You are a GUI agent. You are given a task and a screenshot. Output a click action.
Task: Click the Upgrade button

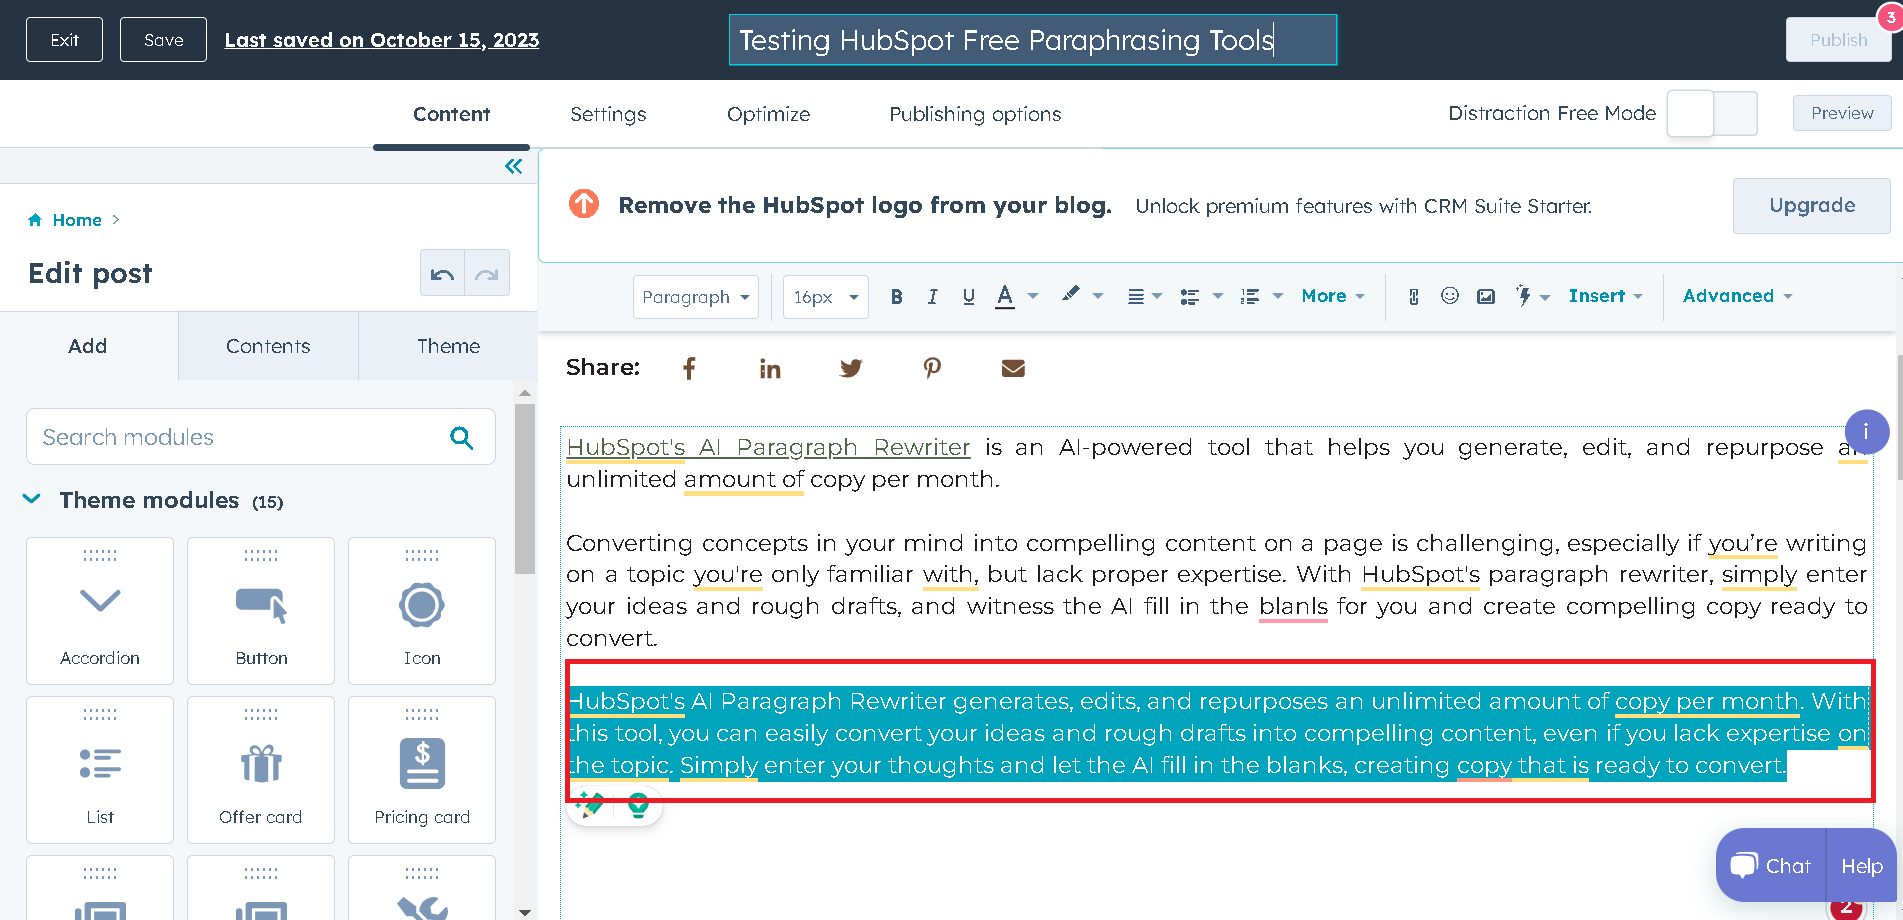pos(1811,206)
